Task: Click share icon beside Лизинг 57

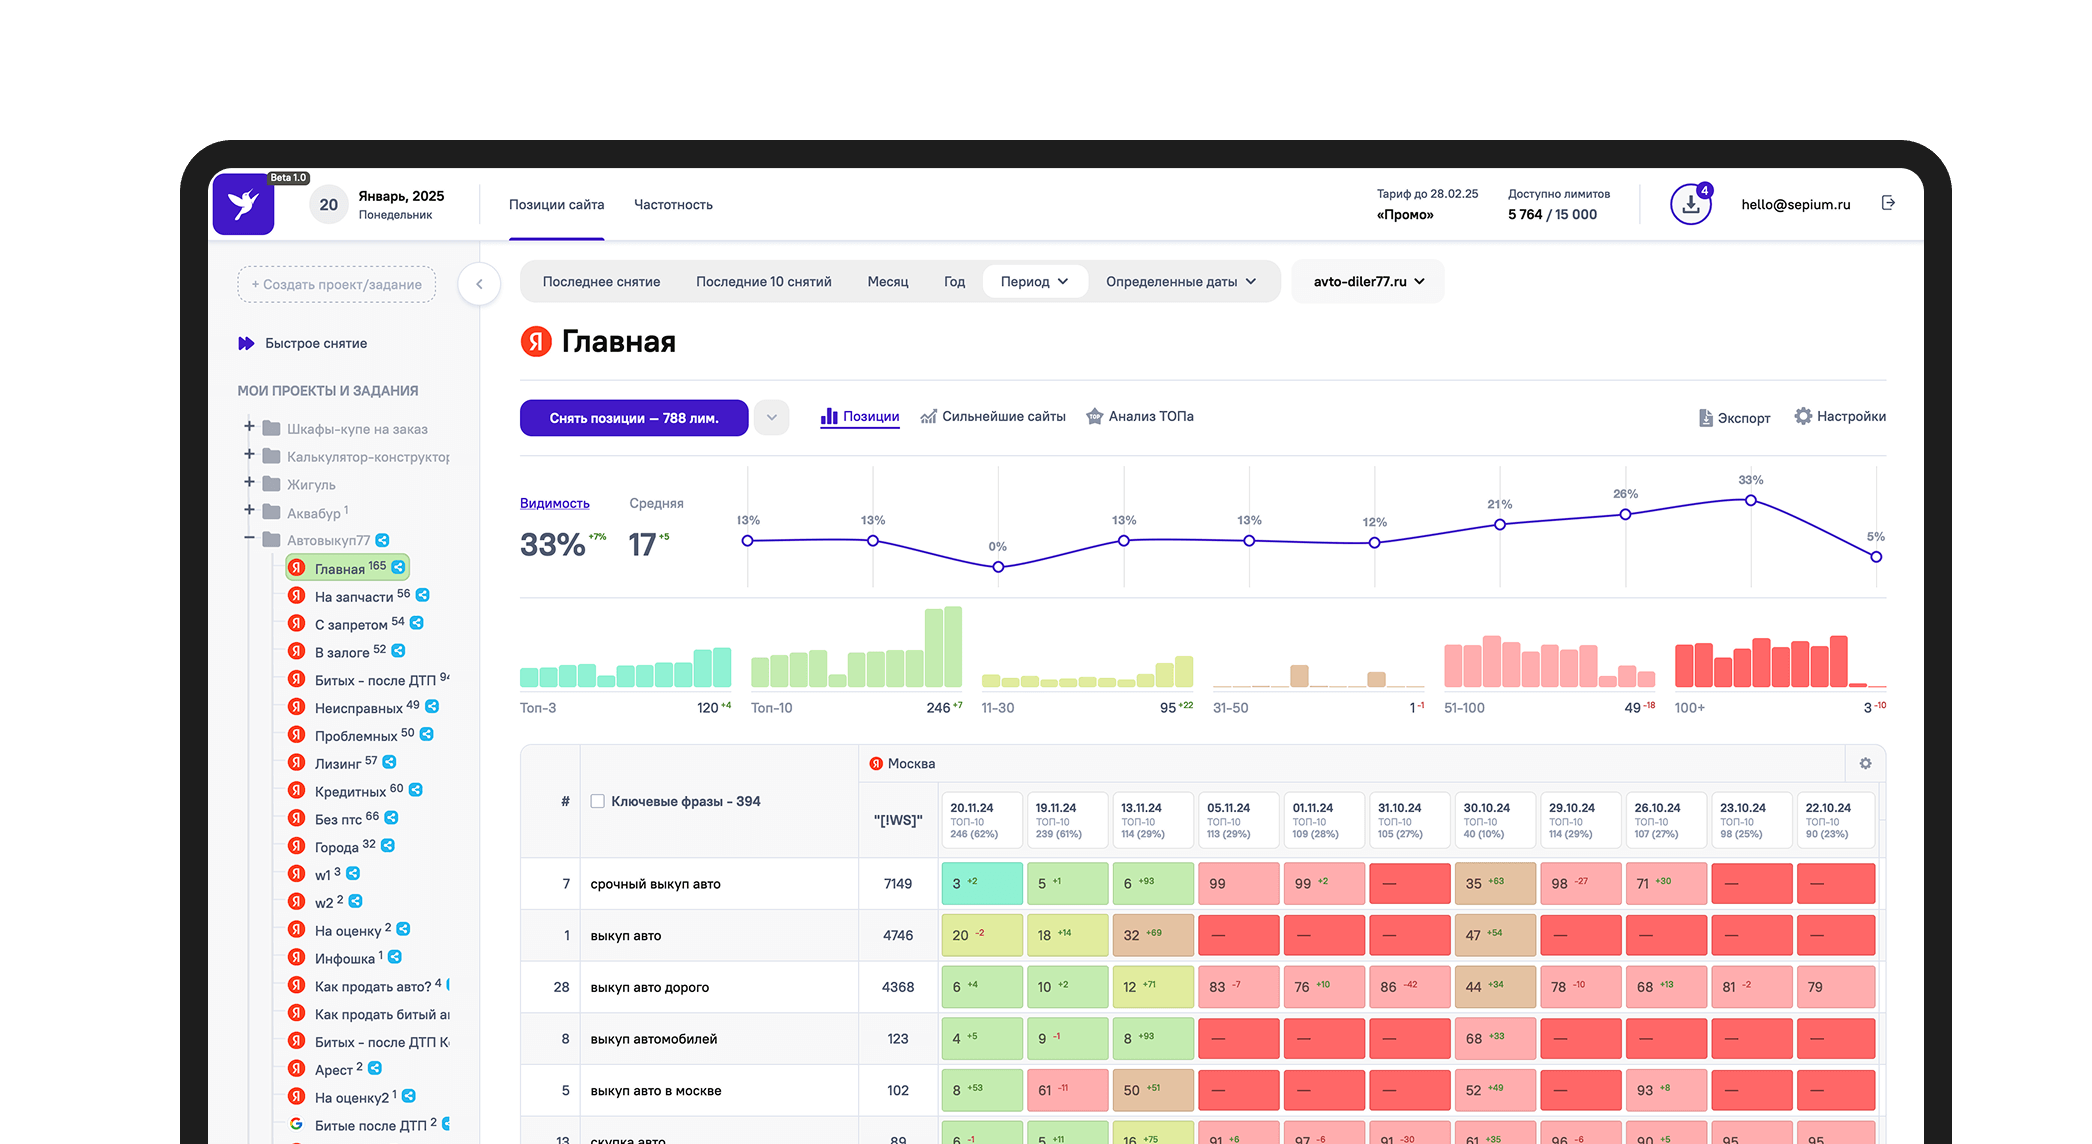Action: tap(390, 762)
